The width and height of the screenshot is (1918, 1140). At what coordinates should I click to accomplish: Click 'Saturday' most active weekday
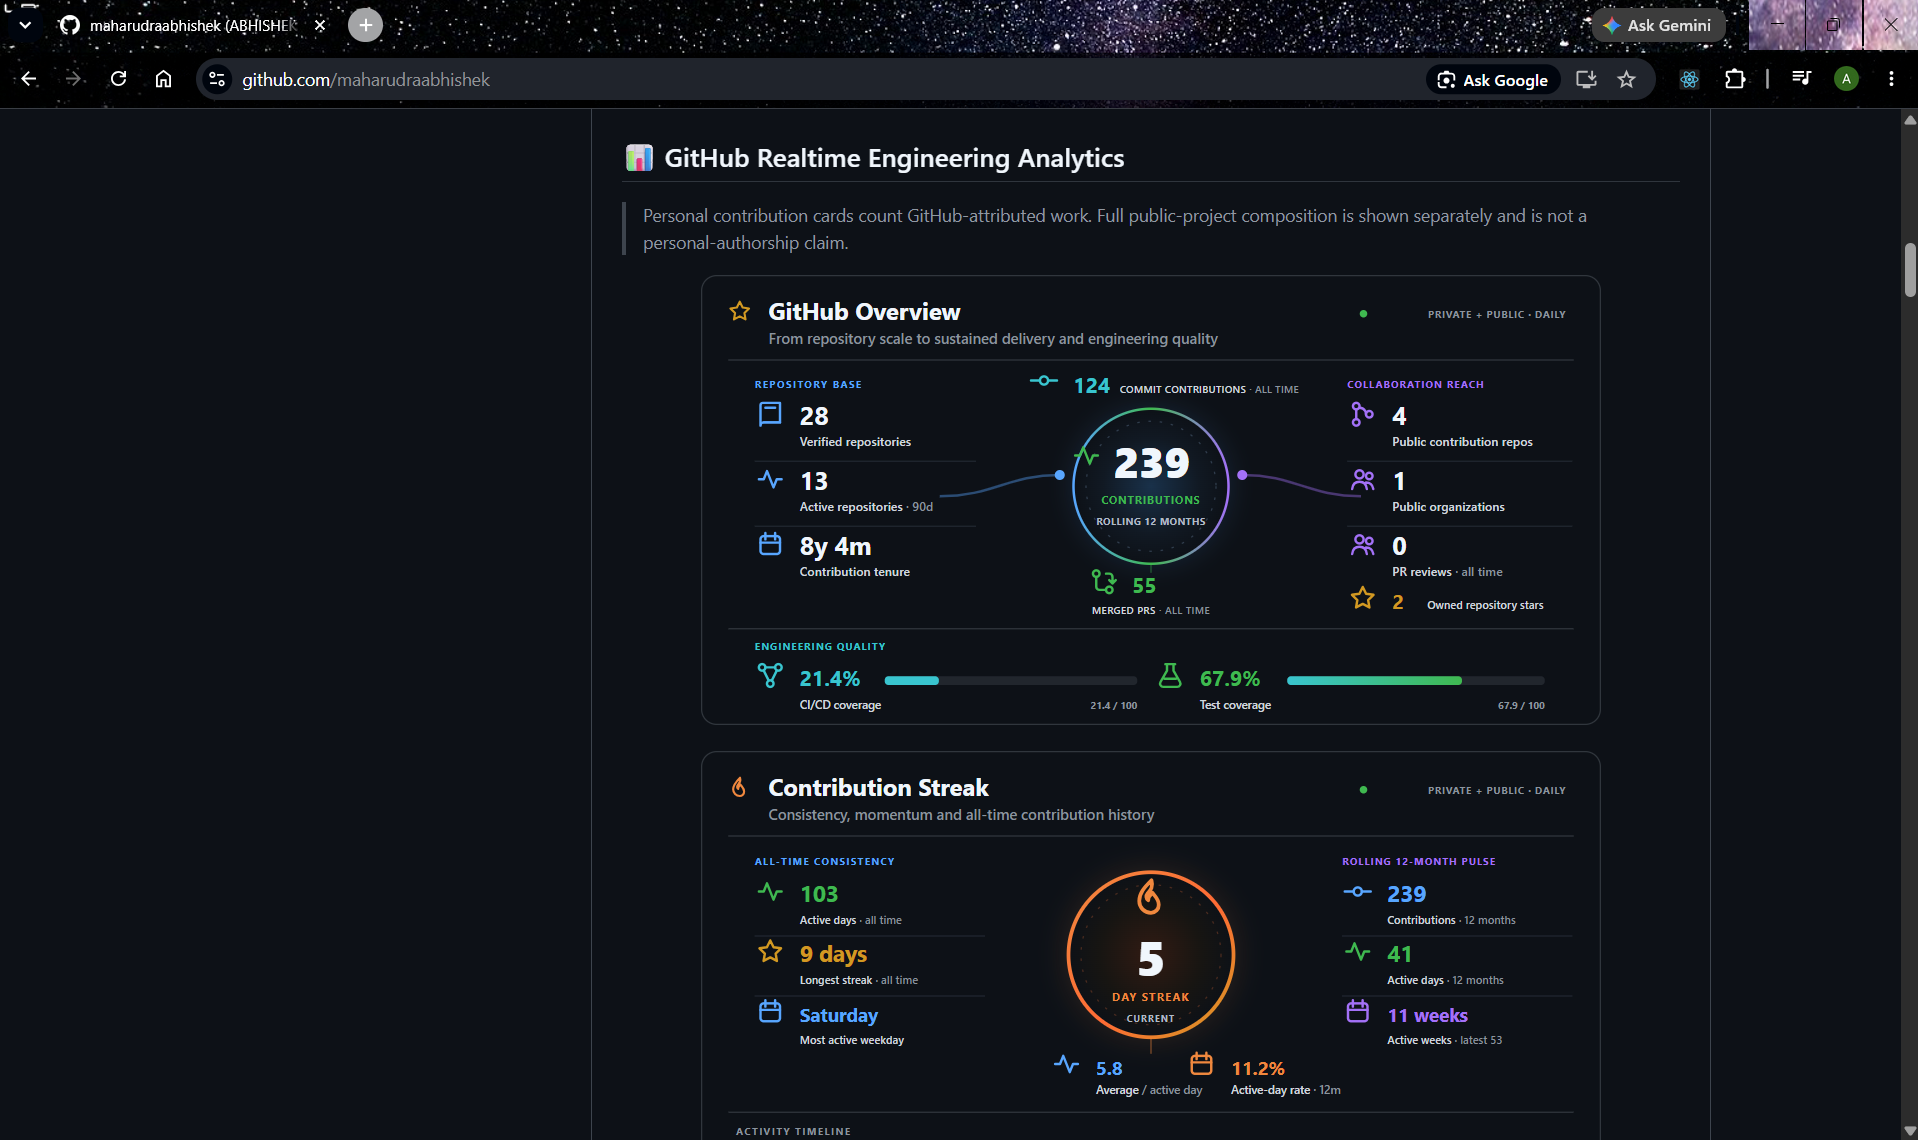[838, 1015]
